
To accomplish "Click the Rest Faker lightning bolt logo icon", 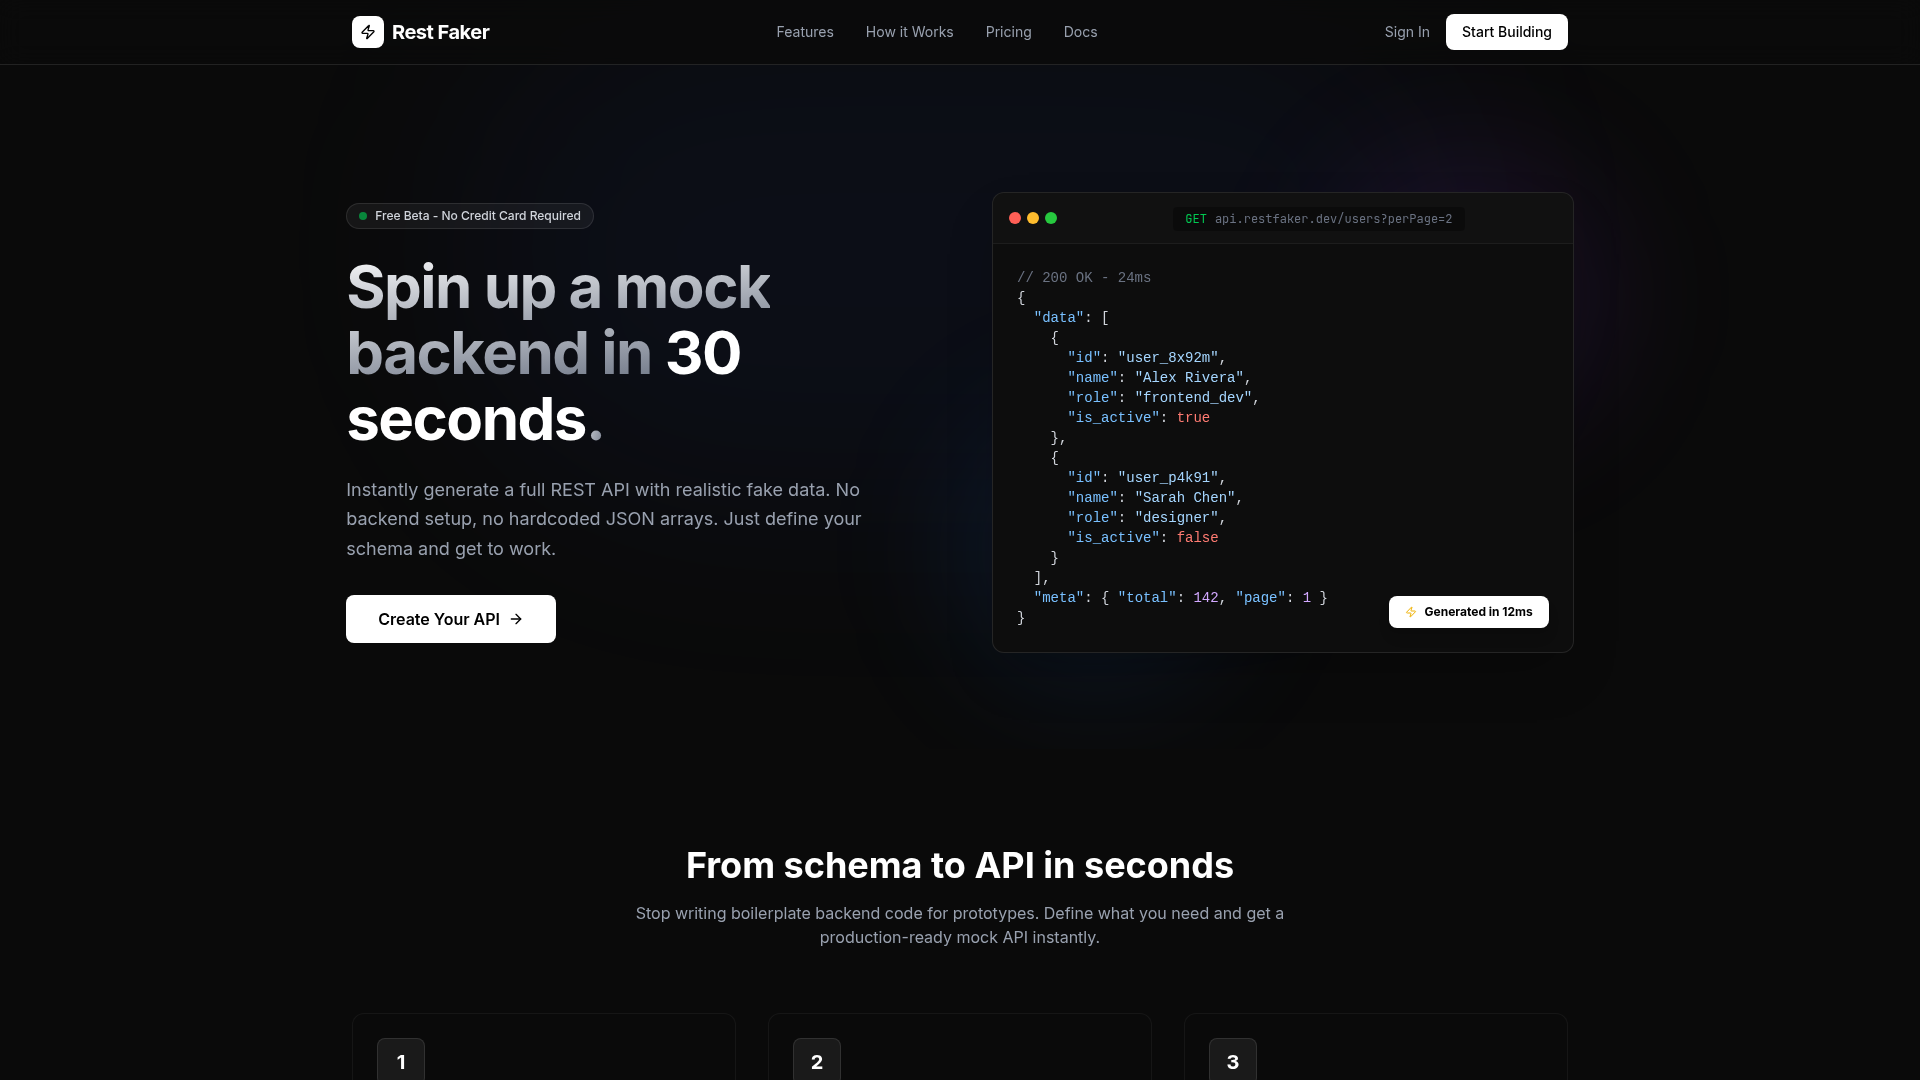I will [x=368, y=32].
